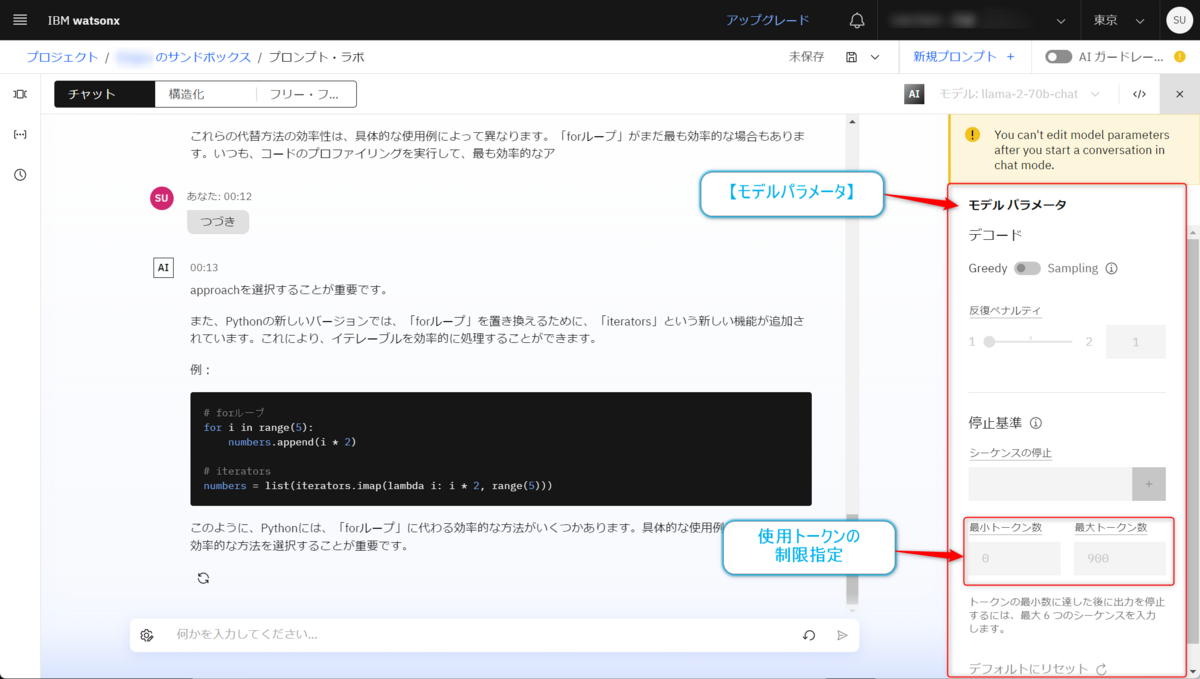Click the アップグレード link

767,20
